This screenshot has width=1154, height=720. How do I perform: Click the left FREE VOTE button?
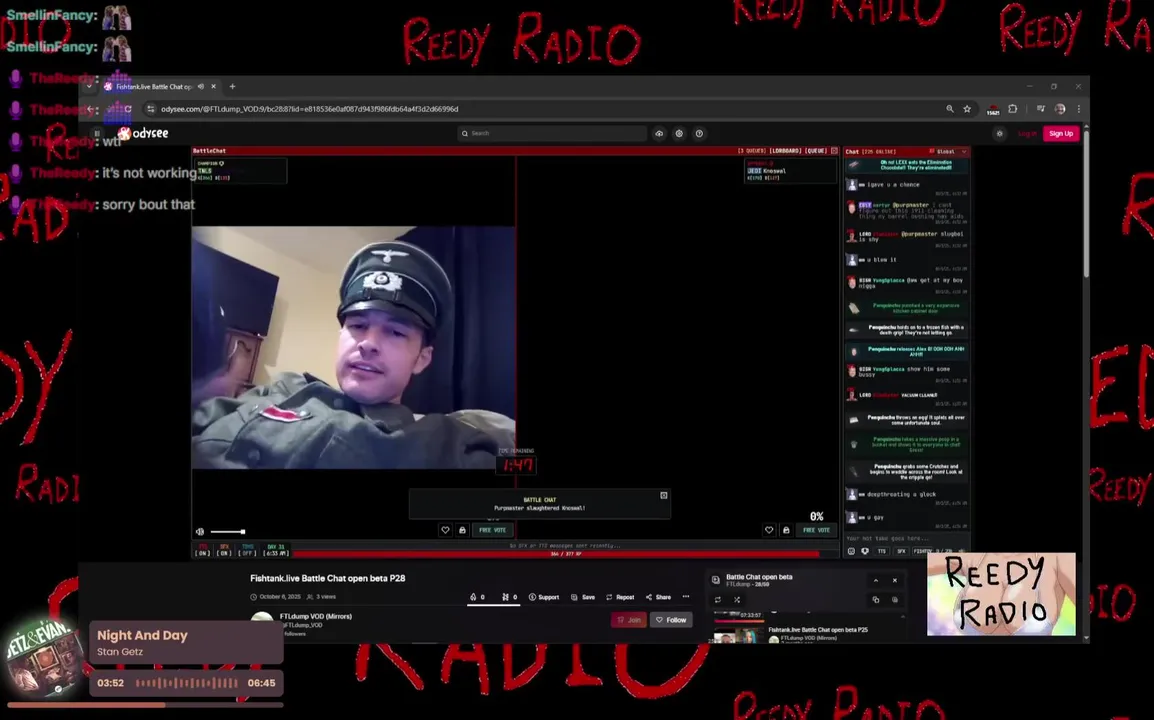492,530
